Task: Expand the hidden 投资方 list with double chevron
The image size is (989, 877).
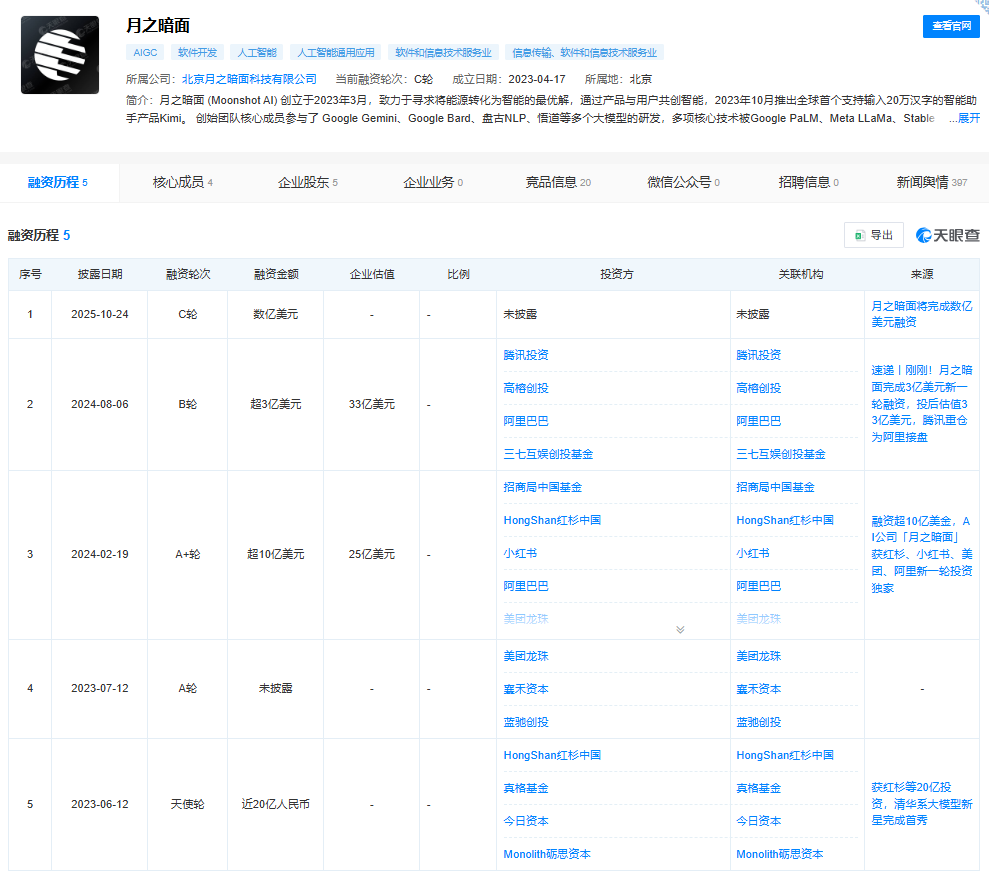Action: (680, 628)
